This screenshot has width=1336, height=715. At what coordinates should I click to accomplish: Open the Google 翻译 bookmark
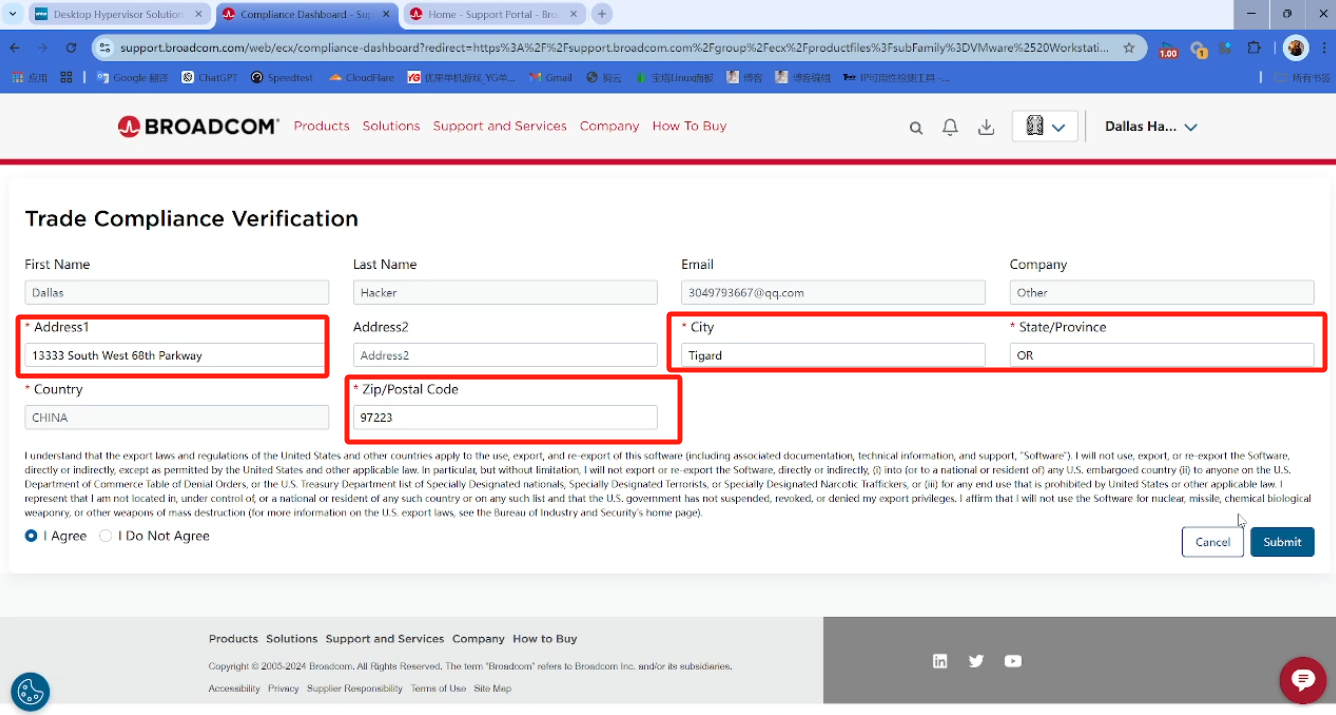(133, 77)
